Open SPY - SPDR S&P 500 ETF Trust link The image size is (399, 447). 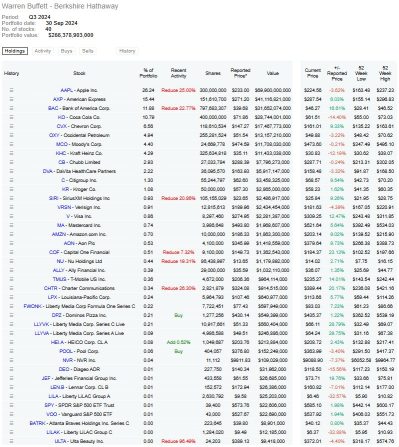coord(79,405)
